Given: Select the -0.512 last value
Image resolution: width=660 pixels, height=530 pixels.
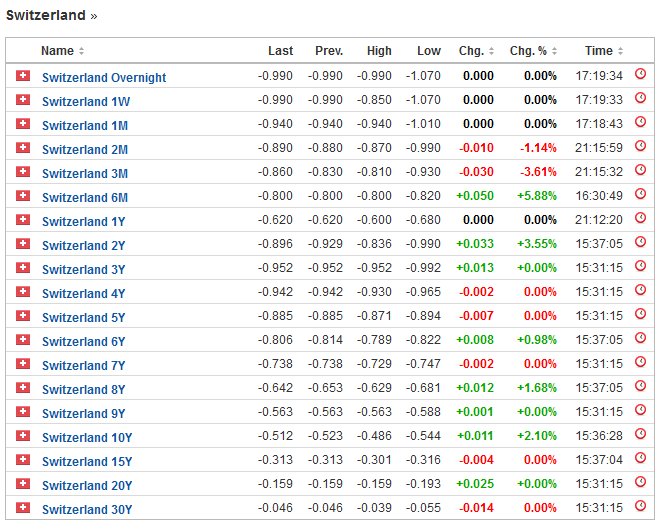Looking at the screenshot, I should coord(275,436).
